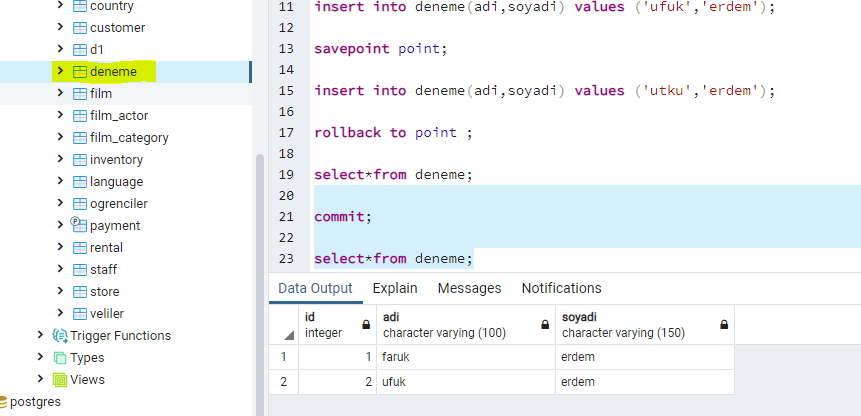Click the partitioned payment table icon
The height and width of the screenshot is (416, 861).
click(79, 225)
